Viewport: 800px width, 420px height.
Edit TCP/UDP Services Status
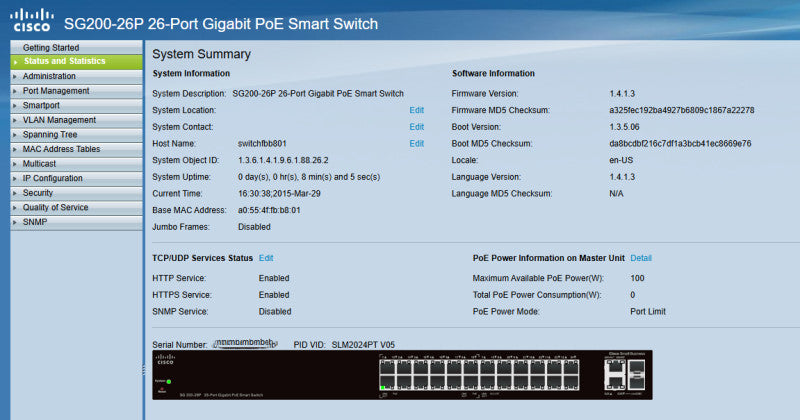coord(266,258)
